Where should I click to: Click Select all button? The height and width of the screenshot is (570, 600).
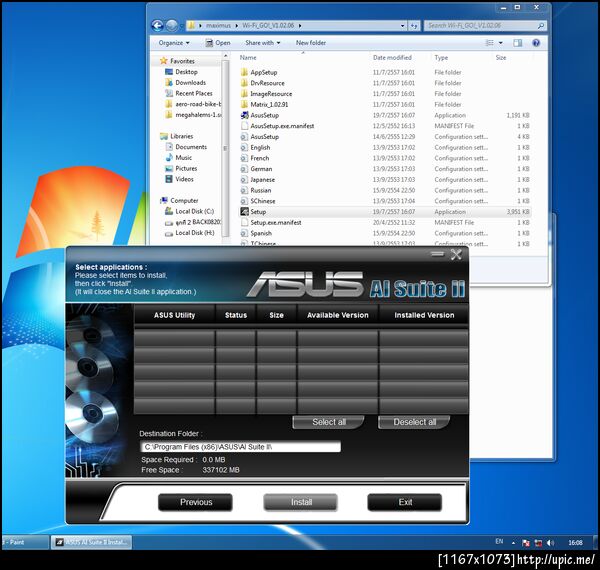tap(328, 422)
